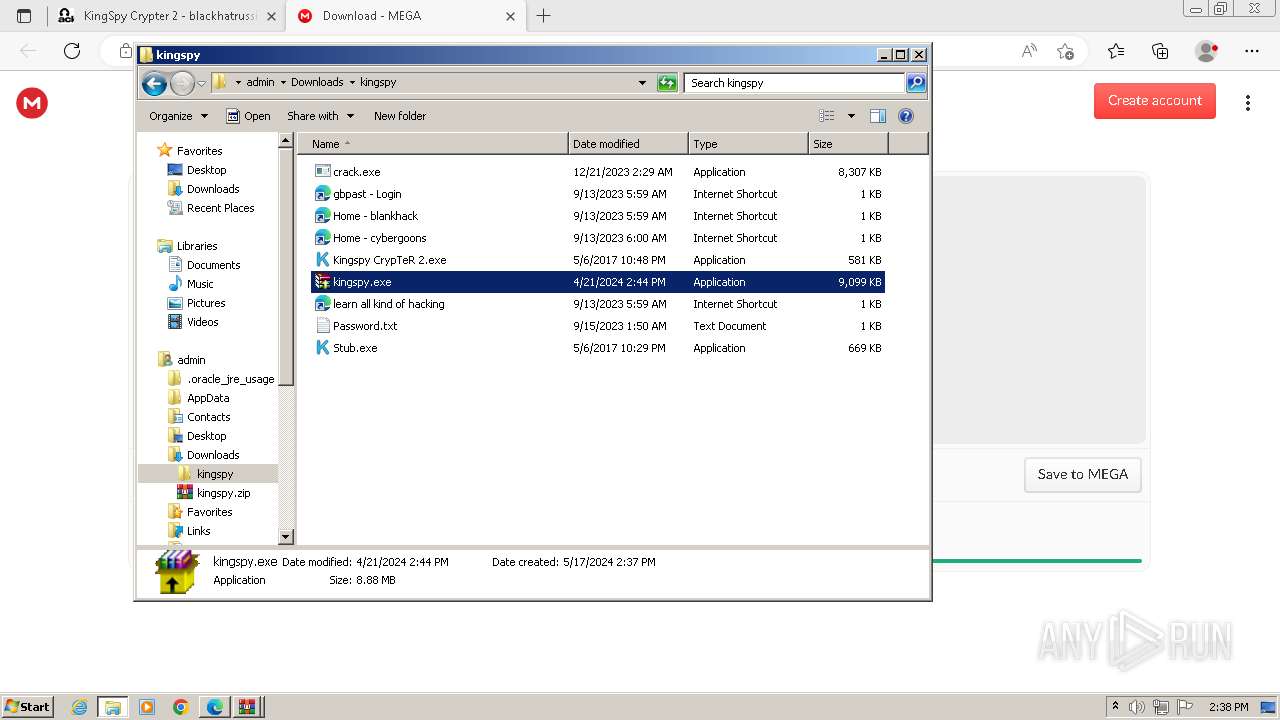Screen dimensions: 1280x720
Task: Click the search magnifier icon in Explorer
Action: (x=915, y=83)
